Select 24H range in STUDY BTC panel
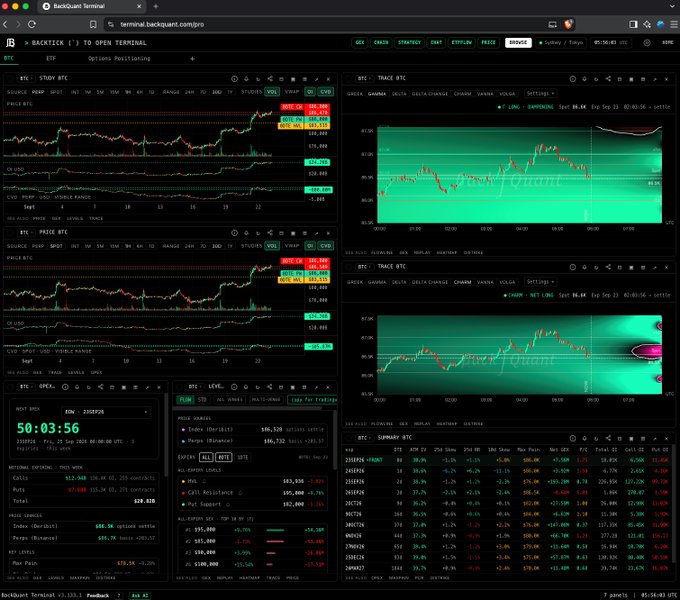Viewport: 680px width, 600px height. coord(190,92)
